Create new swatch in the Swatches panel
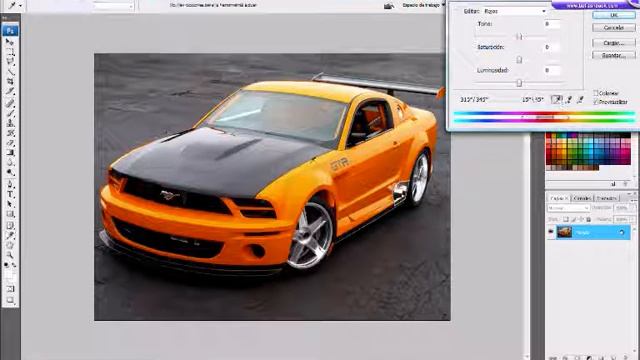640x360 pixels. click(613, 184)
